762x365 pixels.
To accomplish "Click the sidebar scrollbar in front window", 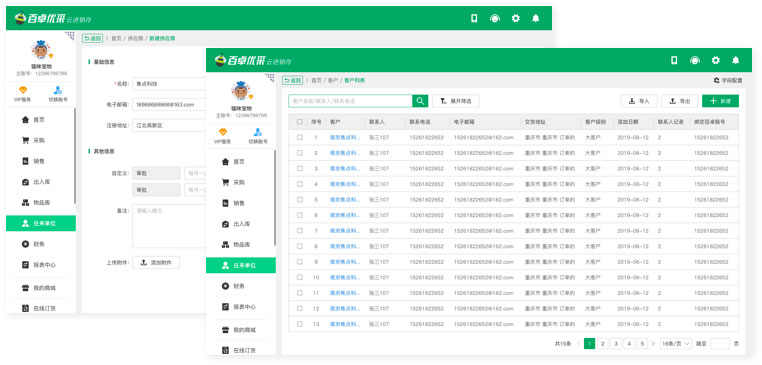I will coord(275,197).
